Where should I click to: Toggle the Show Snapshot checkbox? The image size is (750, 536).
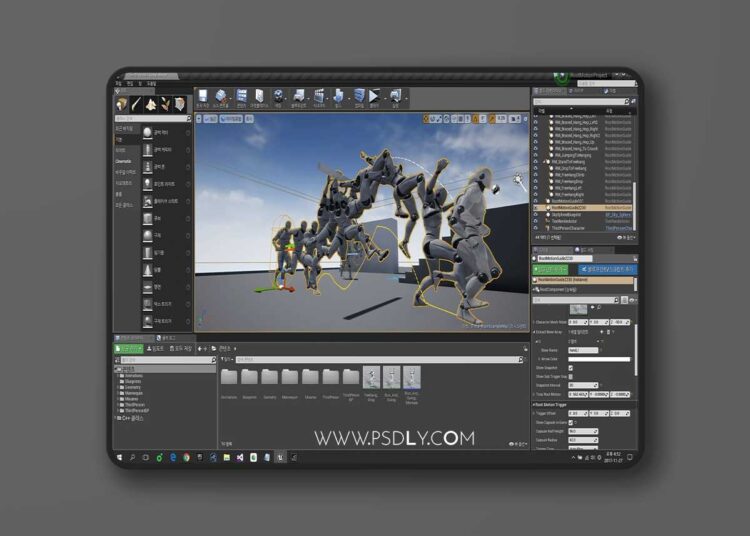click(x=571, y=368)
